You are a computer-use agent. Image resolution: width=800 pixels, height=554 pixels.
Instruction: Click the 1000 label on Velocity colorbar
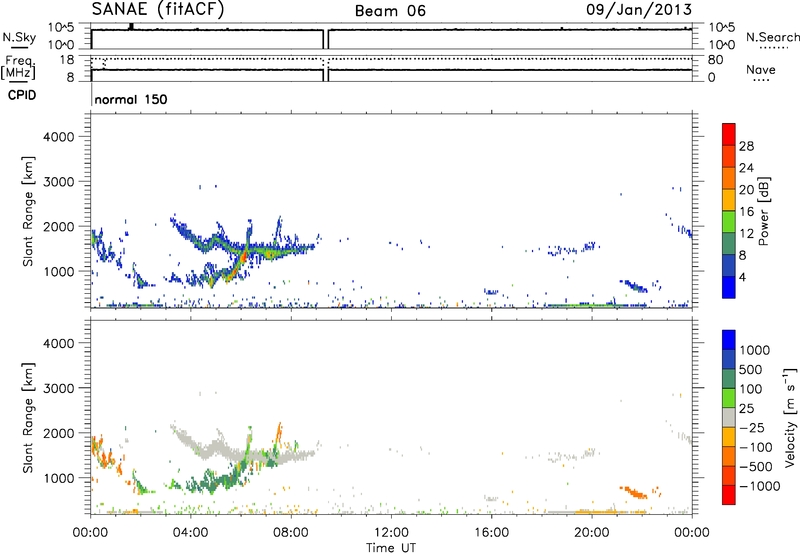pos(755,350)
